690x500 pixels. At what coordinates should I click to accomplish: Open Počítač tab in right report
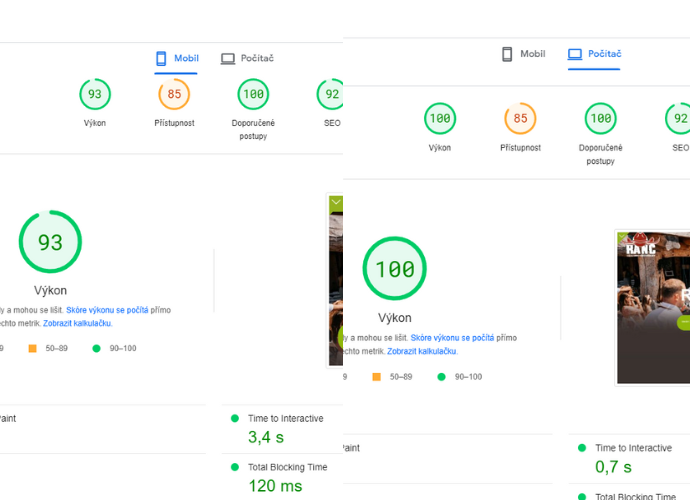pos(594,54)
